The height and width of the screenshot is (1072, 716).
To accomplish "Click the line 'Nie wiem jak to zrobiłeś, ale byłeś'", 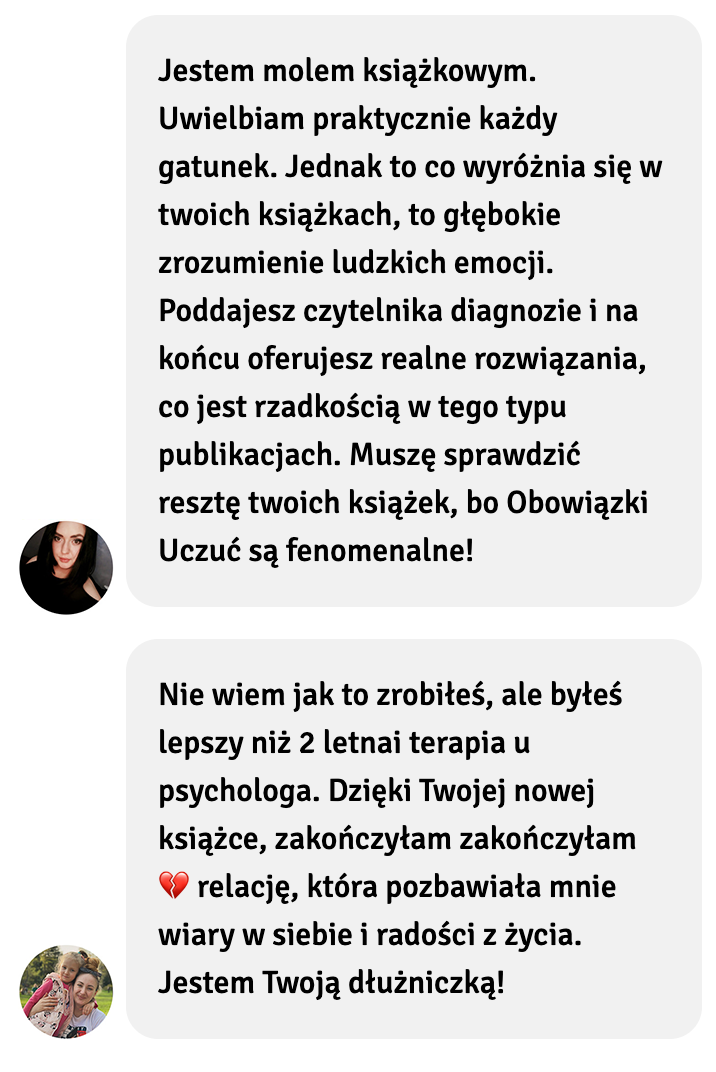I will coord(390,695).
